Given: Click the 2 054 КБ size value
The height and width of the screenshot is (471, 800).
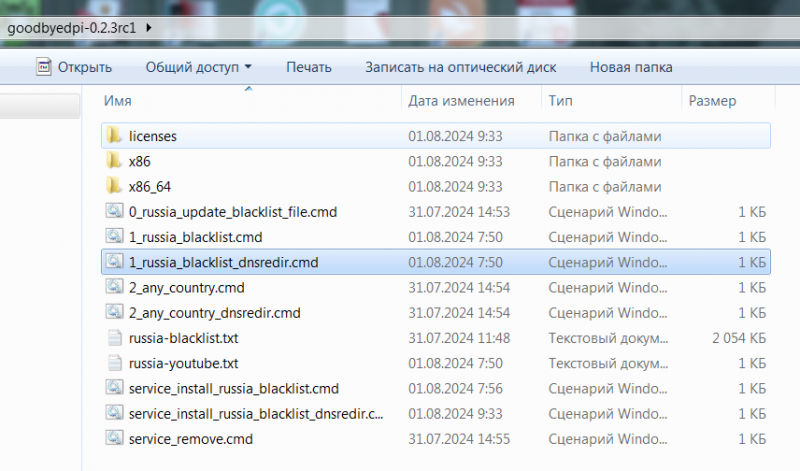Looking at the screenshot, I should click(x=739, y=338).
